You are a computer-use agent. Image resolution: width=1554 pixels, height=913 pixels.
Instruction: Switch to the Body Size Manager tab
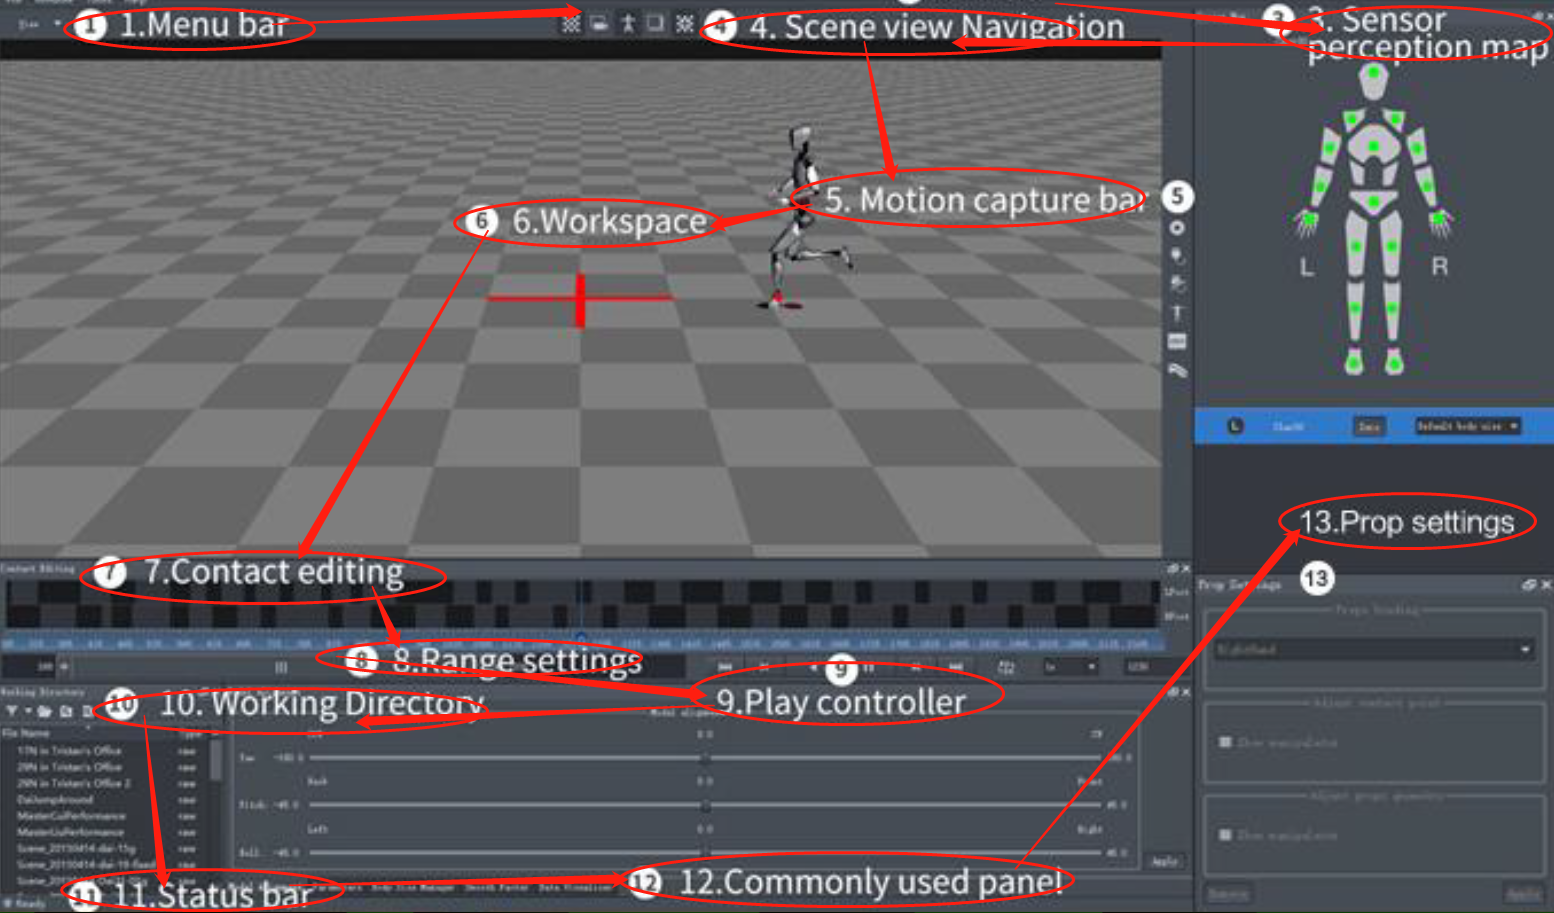point(412,887)
